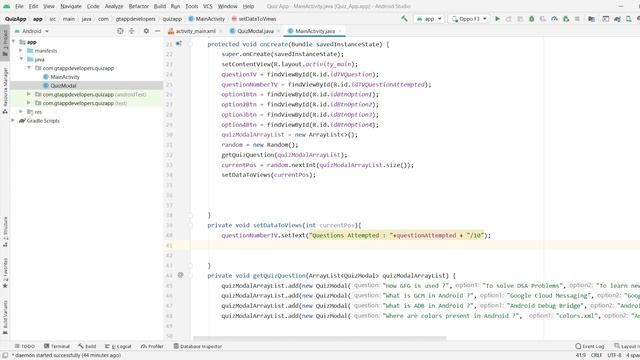
Task: Open the Event Log
Action: pos(590,346)
